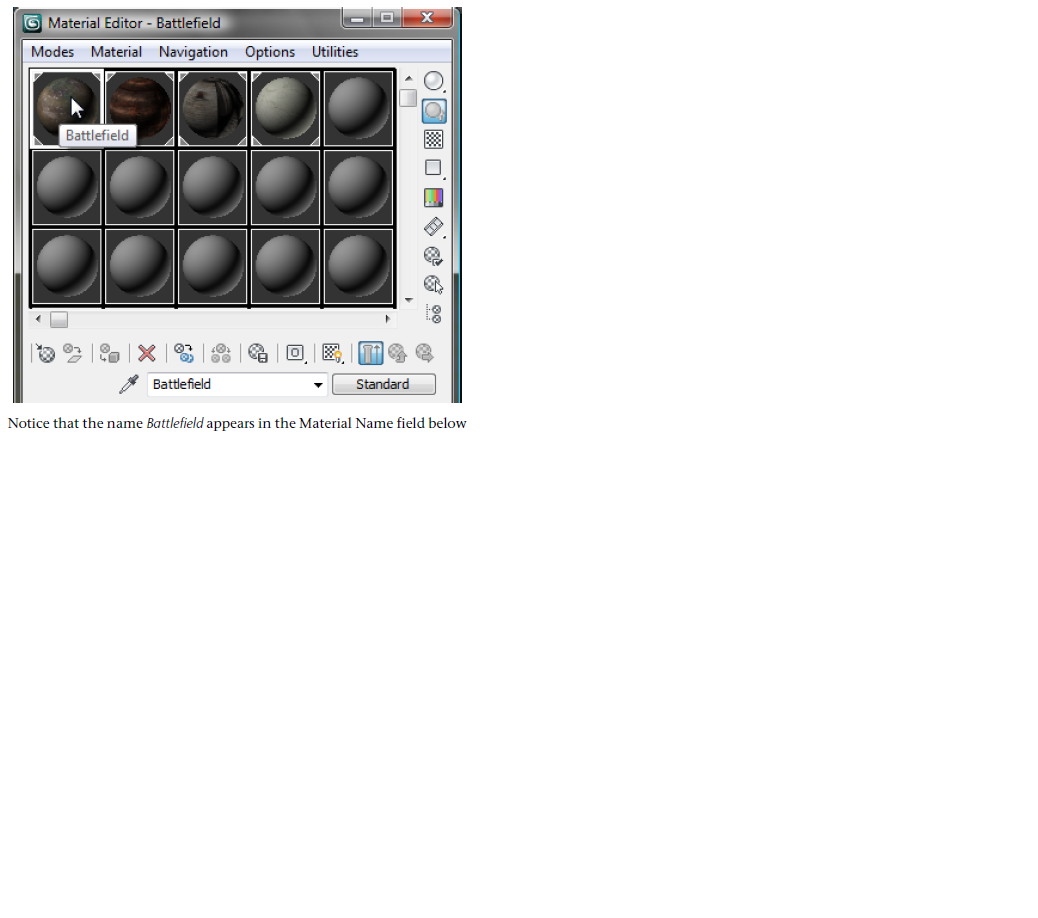Select the pale concrete sample sphere
The height and width of the screenshot is (918, 1038).
pos(285,109)
